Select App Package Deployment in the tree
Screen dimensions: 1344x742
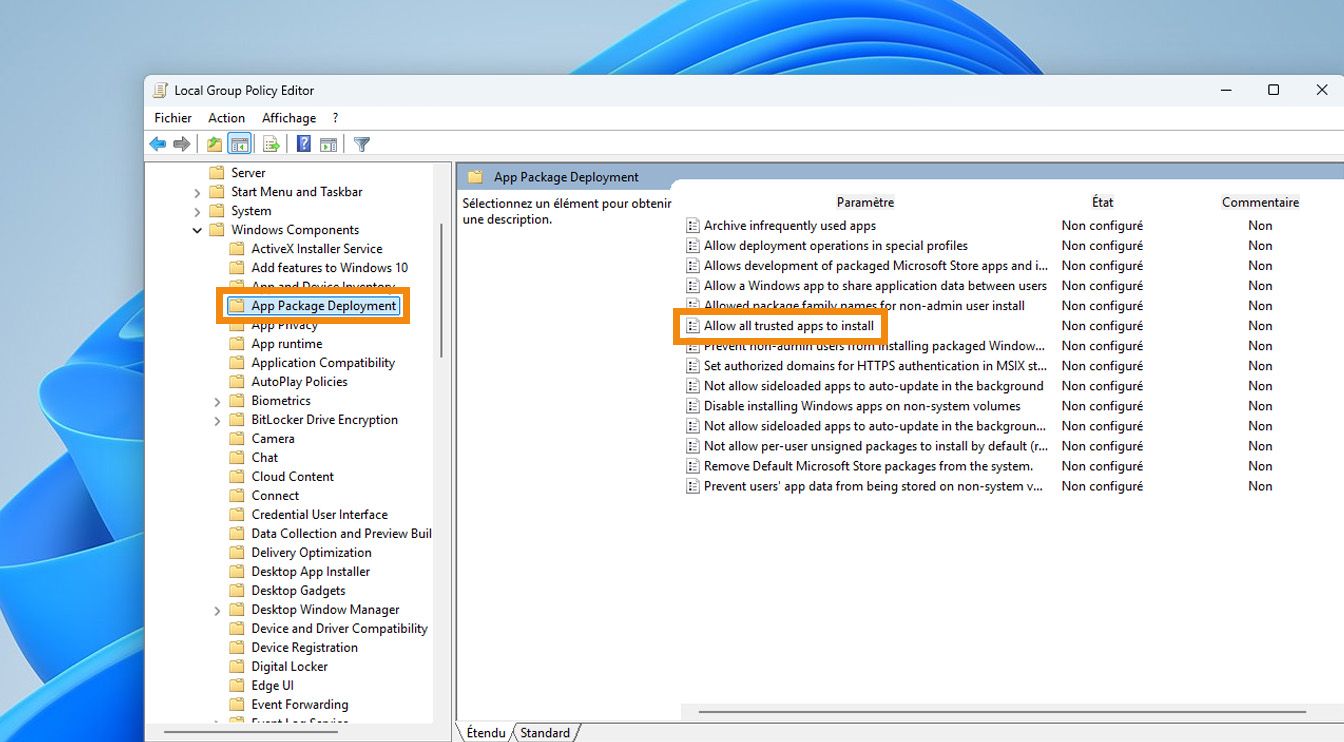tap(324, 306)
